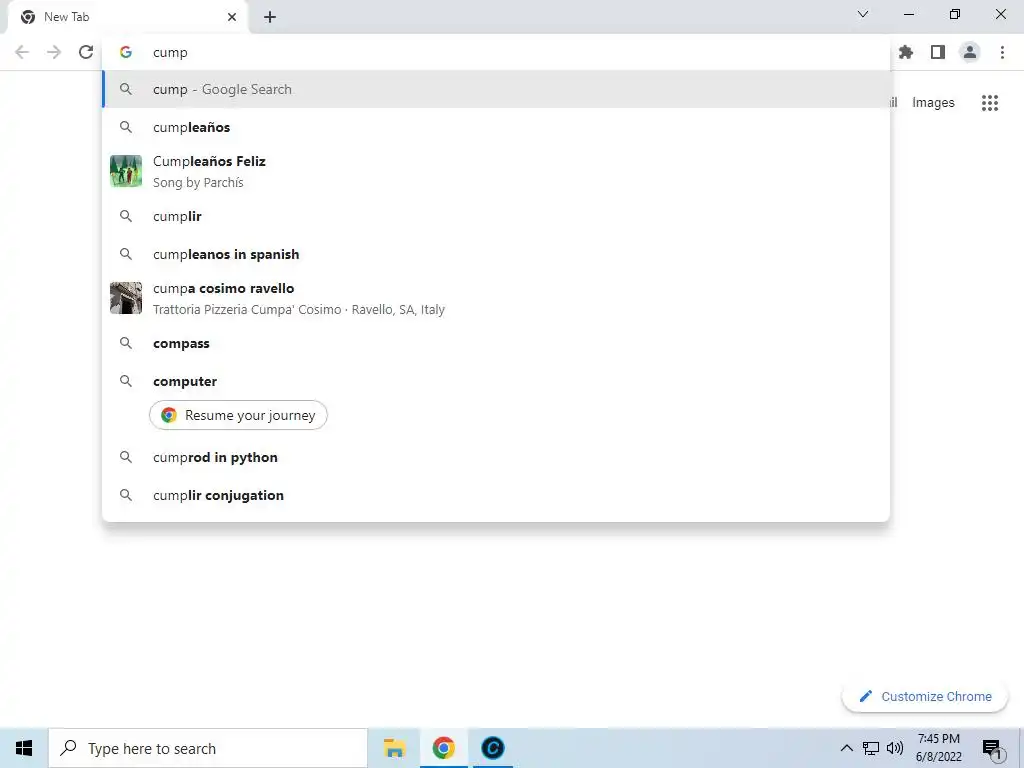This screenshot has height=768, width=1024.
Task: Click the Cumpa Cosimo restaurant thumbnail
Action: [126, 298]
